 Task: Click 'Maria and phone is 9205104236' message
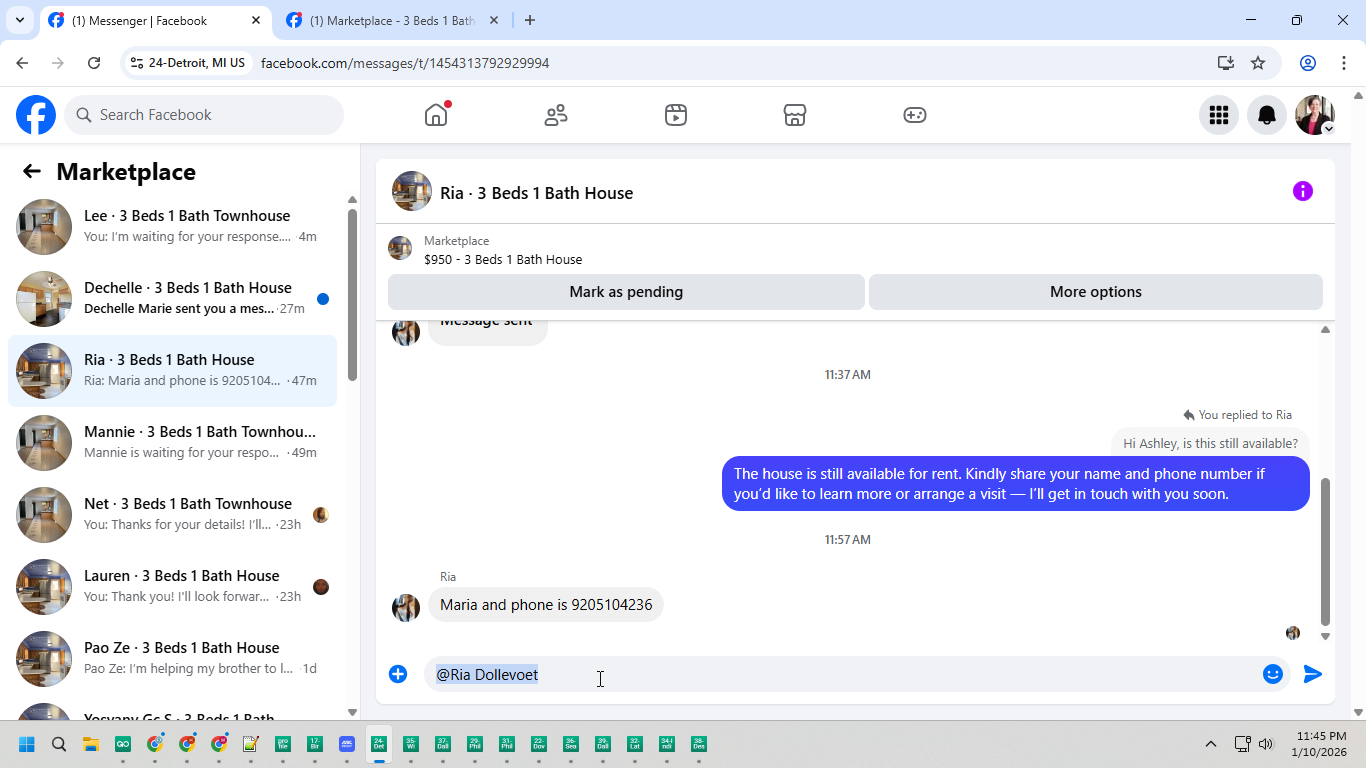tap(546, 605)
